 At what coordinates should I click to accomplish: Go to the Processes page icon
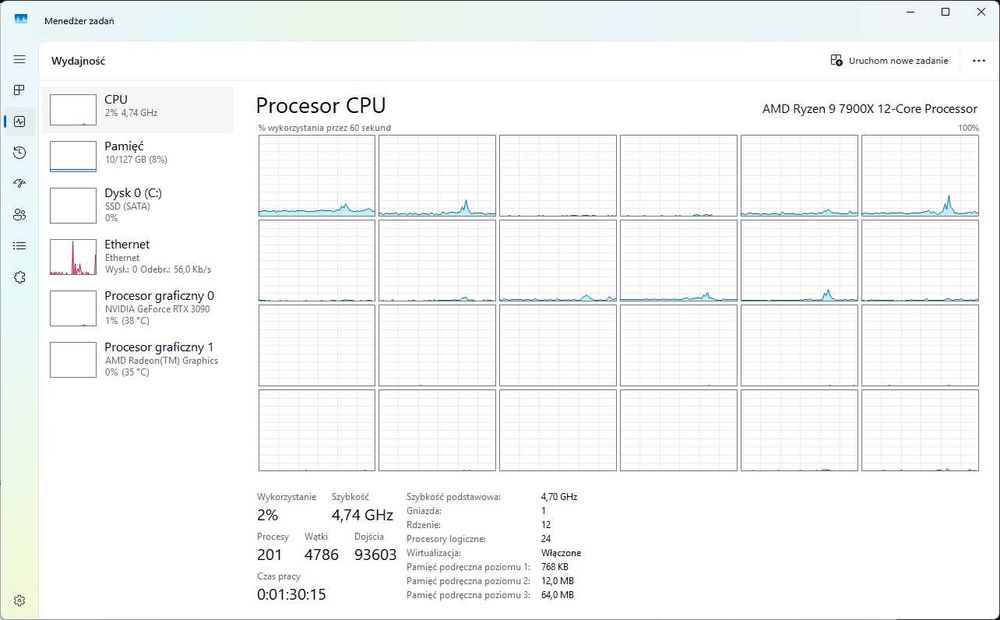pyautogui.click(x=20, y=90)
